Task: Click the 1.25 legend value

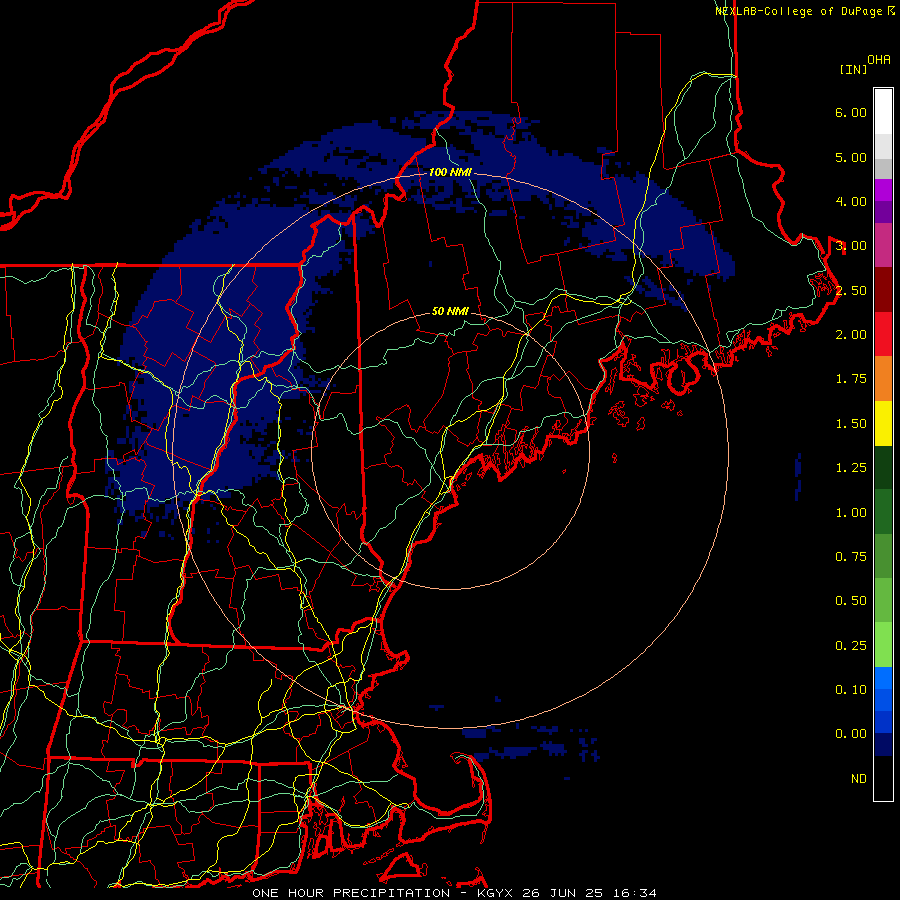Action: [851, 468]
